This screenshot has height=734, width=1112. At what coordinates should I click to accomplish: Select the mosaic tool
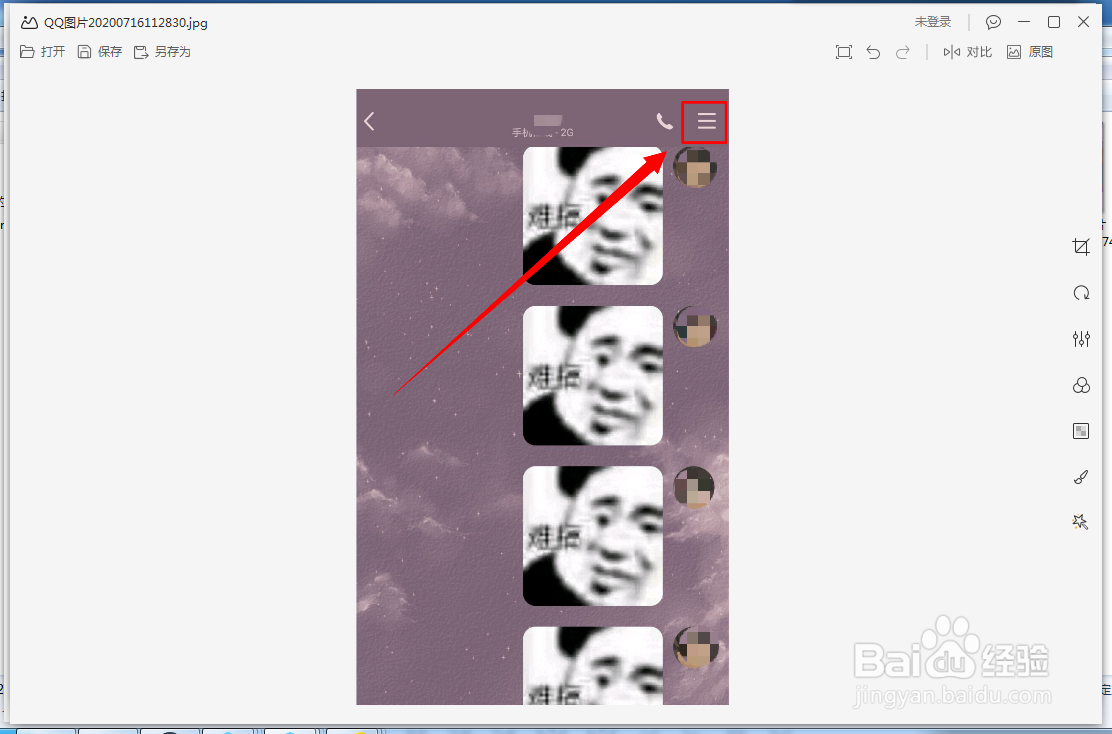pyautogui.click(x=1081, y=431)
